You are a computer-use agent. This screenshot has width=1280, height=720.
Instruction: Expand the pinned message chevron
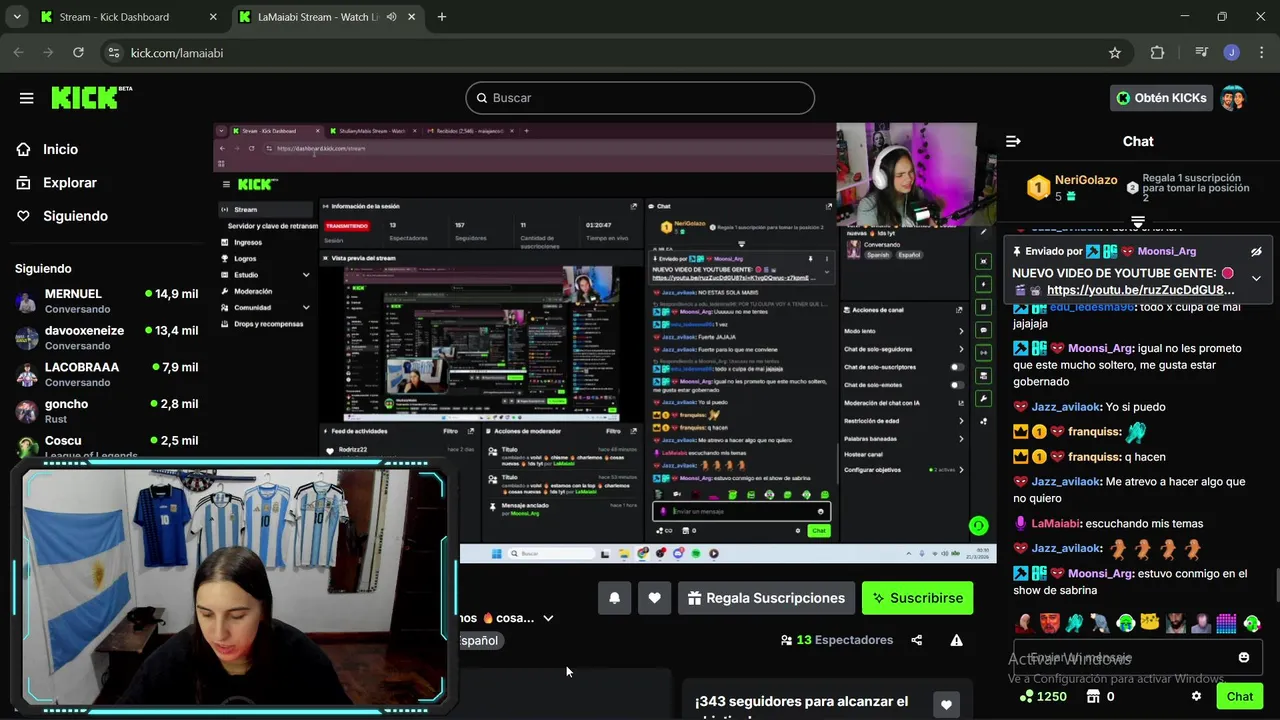[1256, 279]
